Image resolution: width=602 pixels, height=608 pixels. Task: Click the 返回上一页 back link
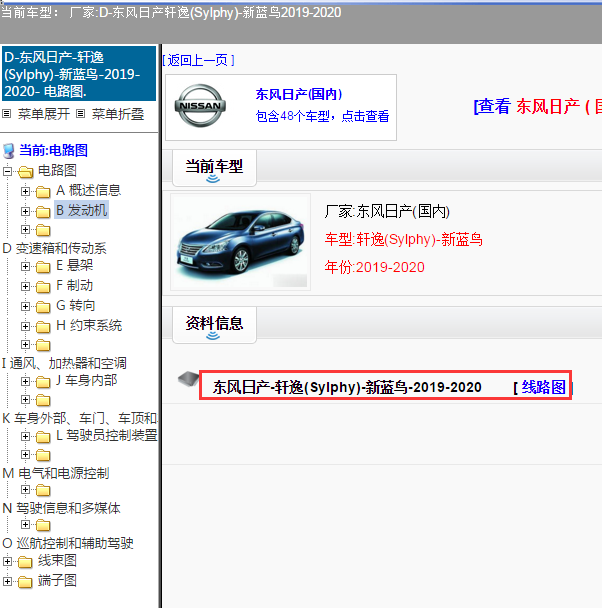tap(198, 60)
